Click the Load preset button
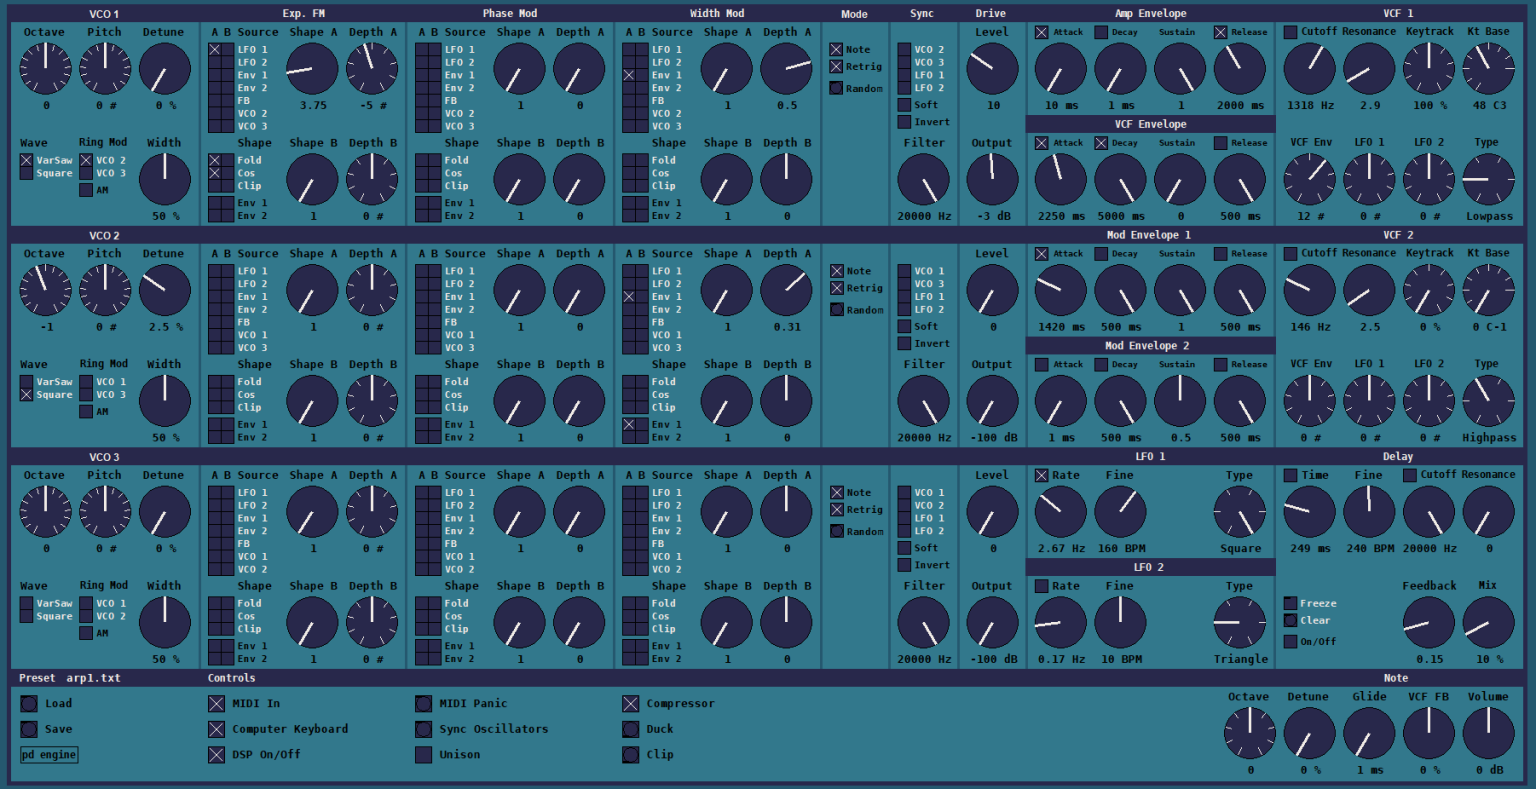Viewport: 1536px width, 789px height. 29,703
